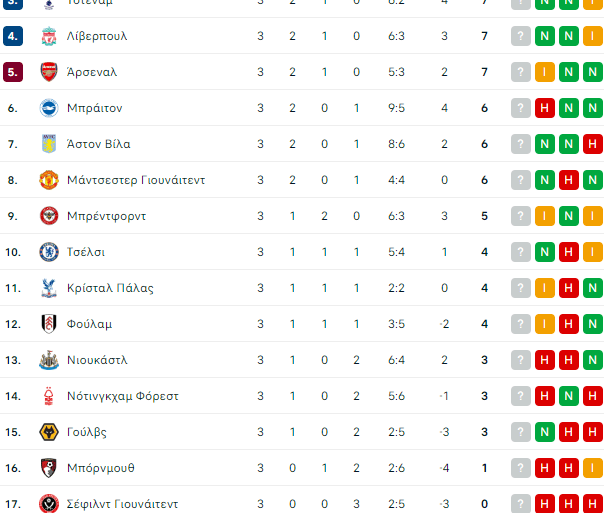Click the Brentford club crest icon
Screen dimensions: 604x513
click(49, 216)
